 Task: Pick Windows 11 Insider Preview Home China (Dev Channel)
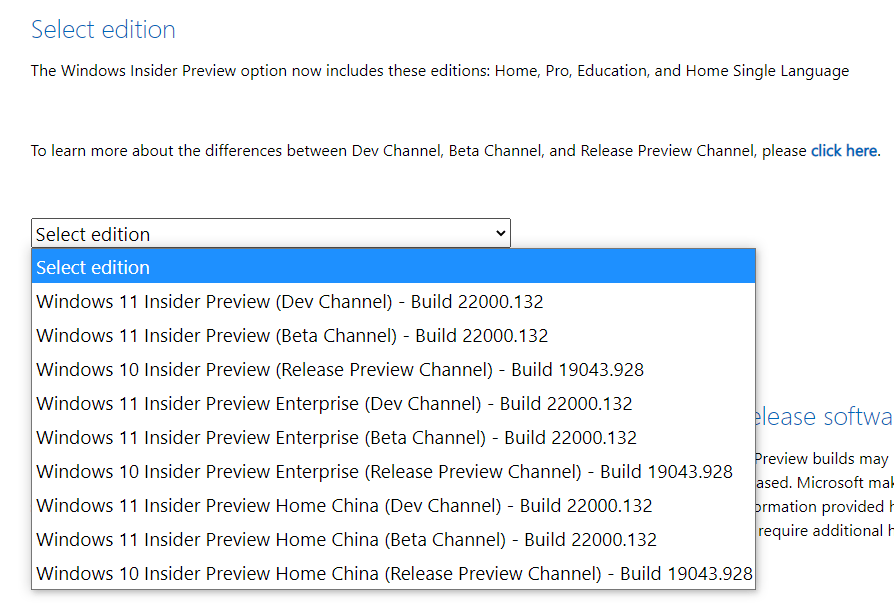[393, 505]
